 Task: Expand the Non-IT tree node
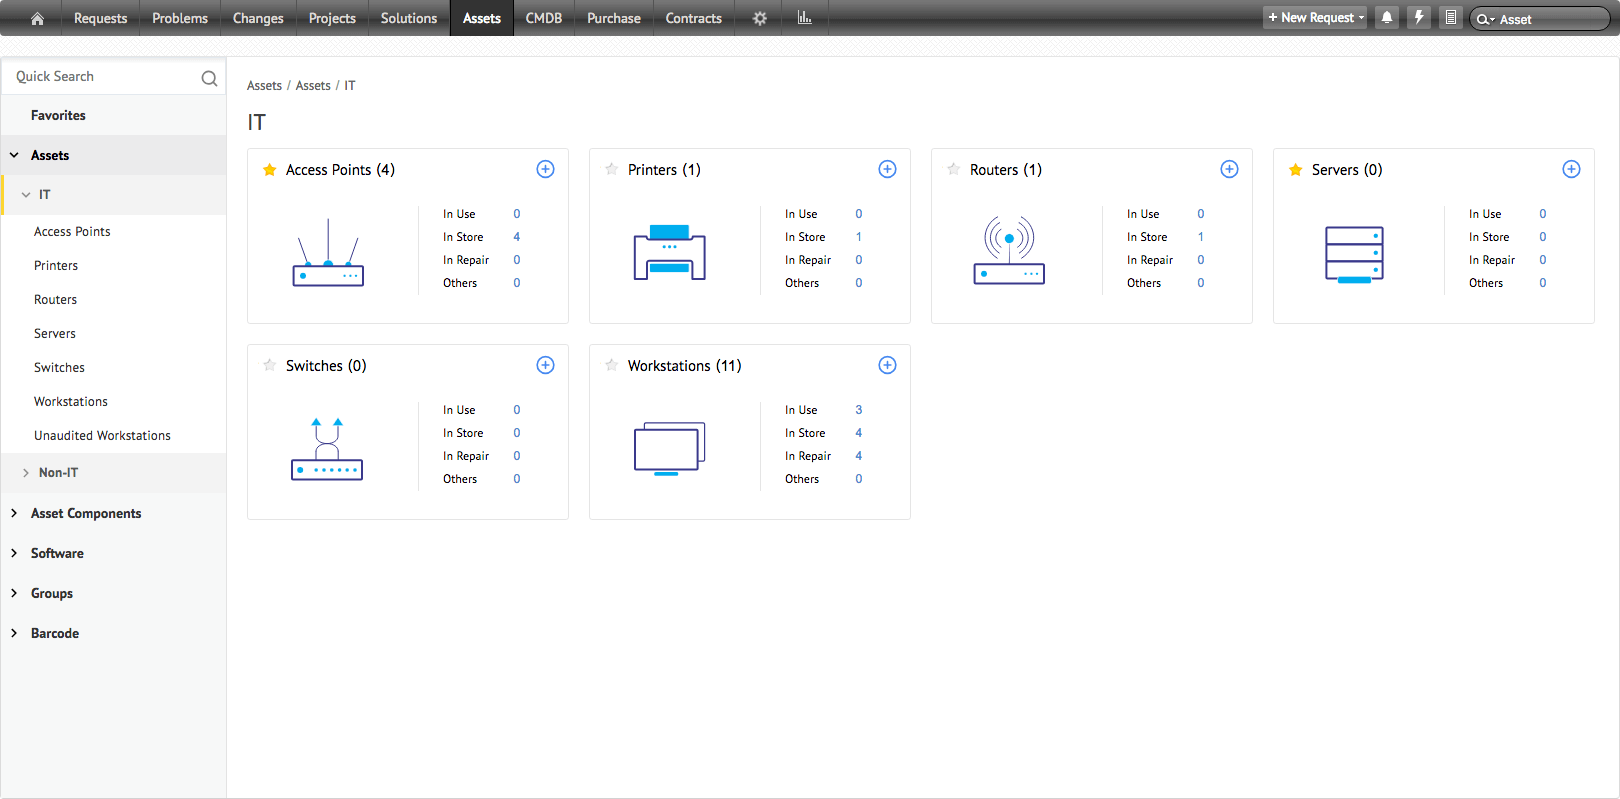click(26, 473)
